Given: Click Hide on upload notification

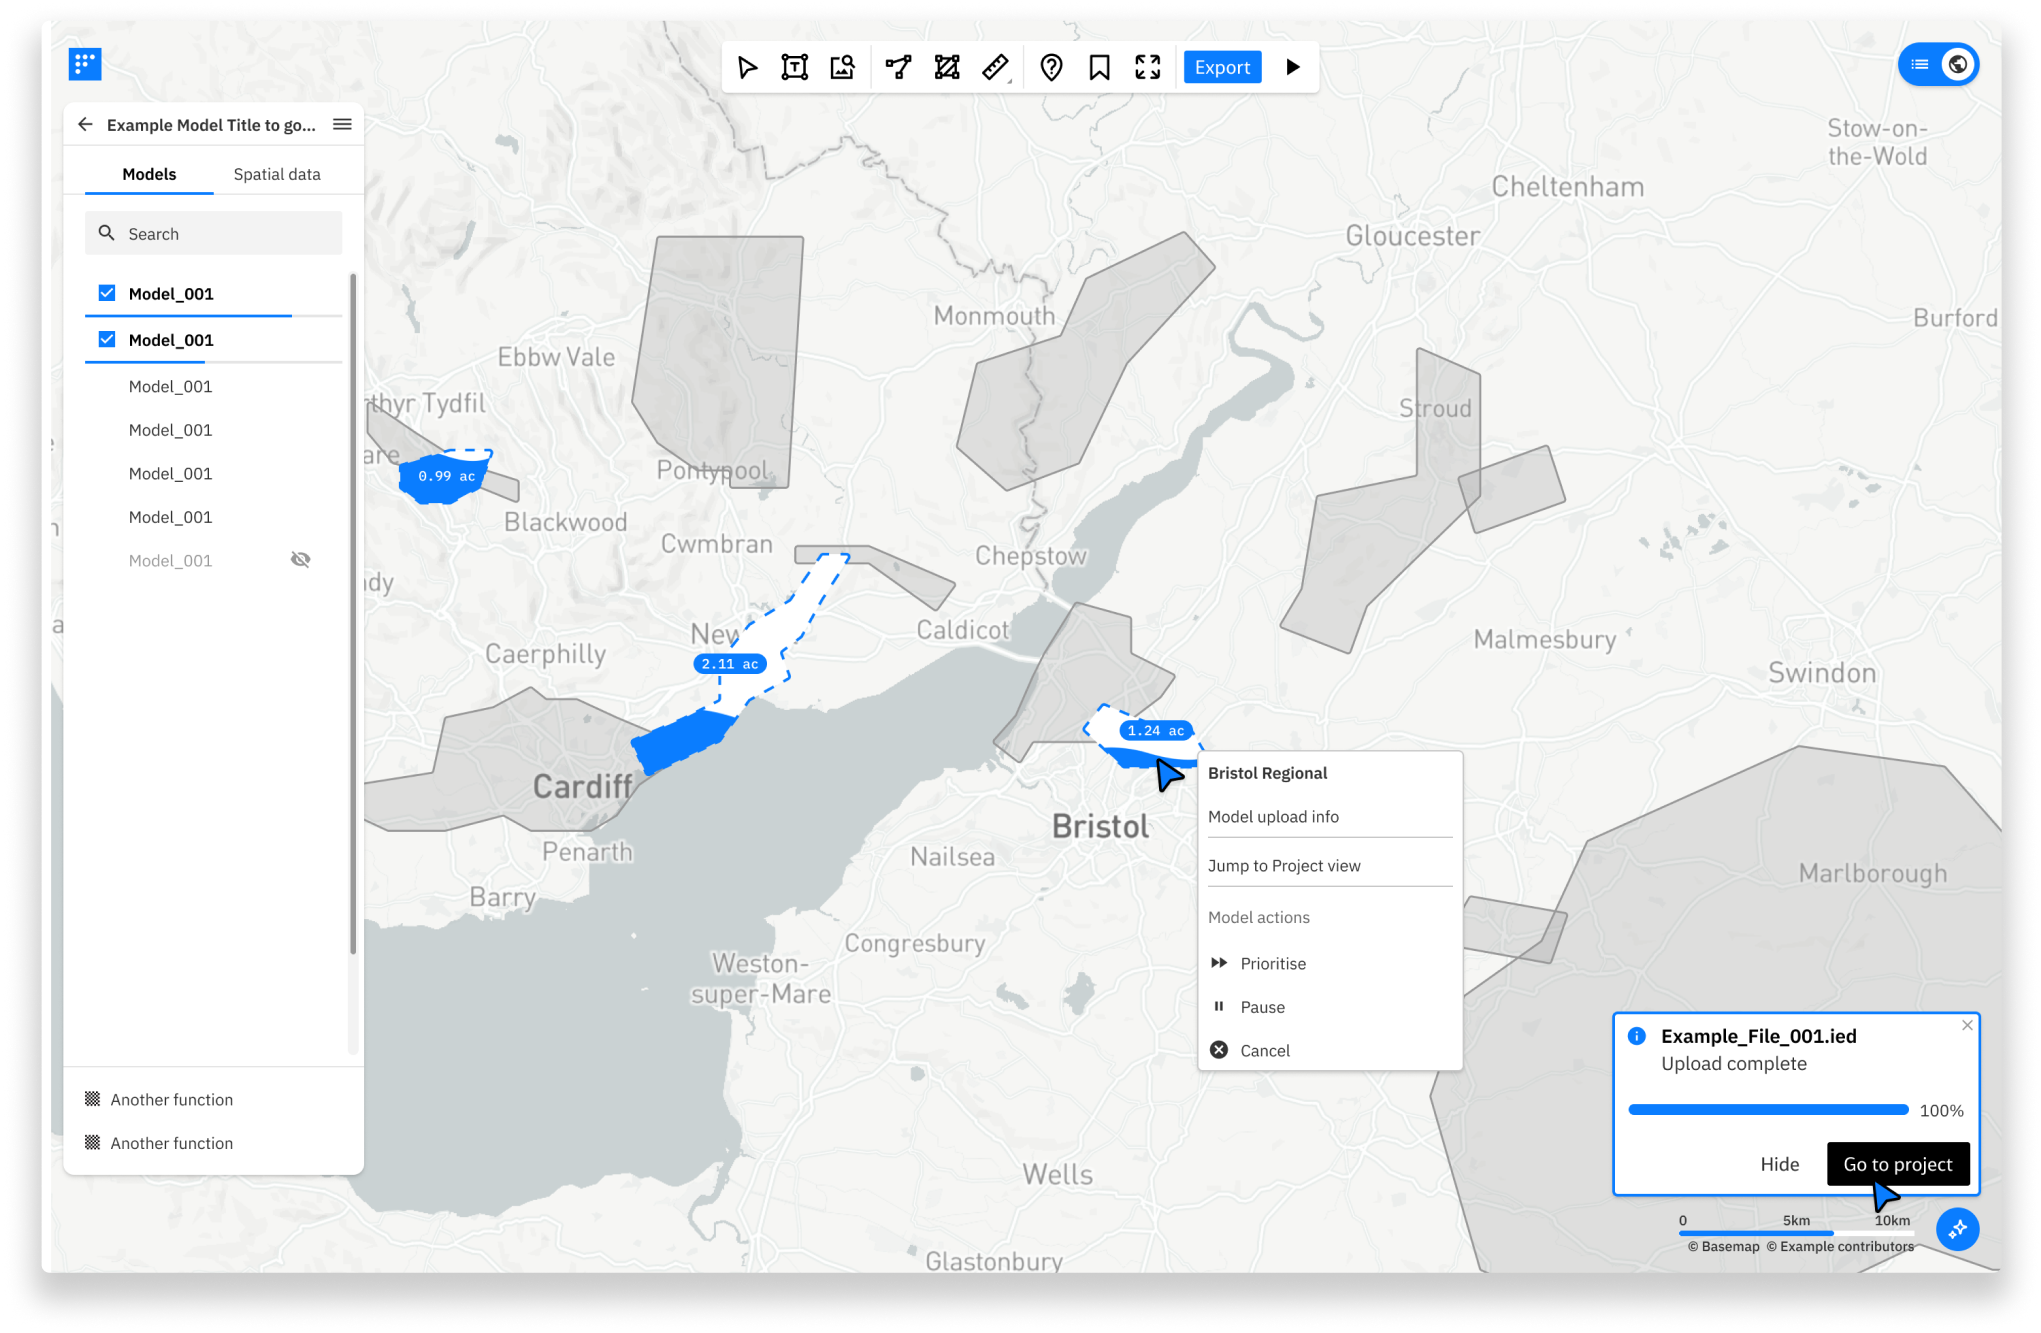Looking at the screenshot, I should click(1779, 1164).
